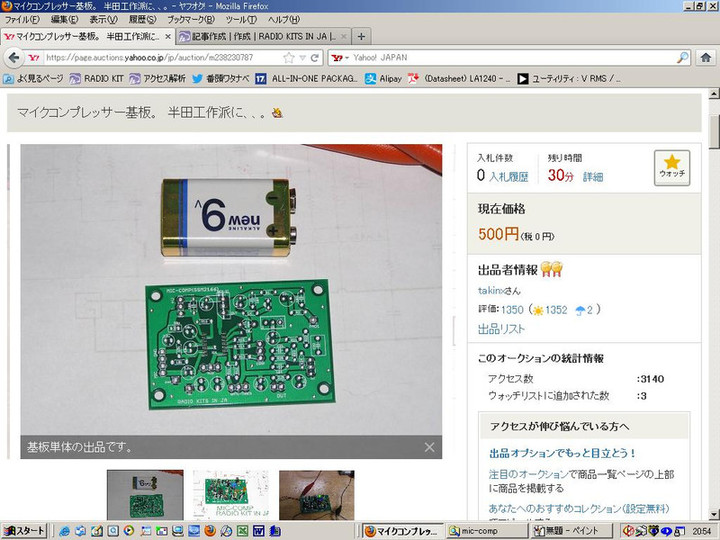This screenshot has width=720, height=540.
Task: Bookmark this page with the star icon
Action: click(x=288, y=58)
